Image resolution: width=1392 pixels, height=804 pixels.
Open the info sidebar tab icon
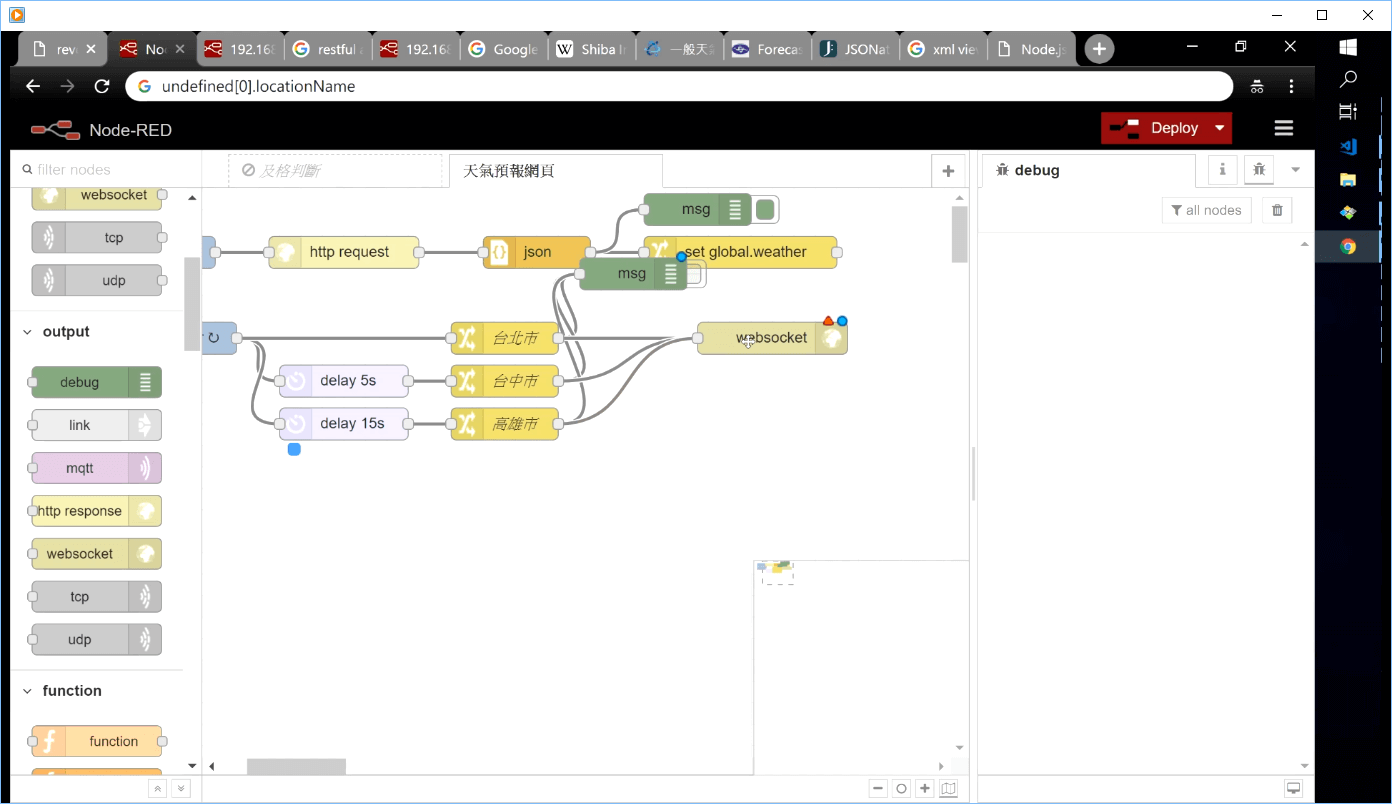pyautogui.click(x=1222, y=170)
